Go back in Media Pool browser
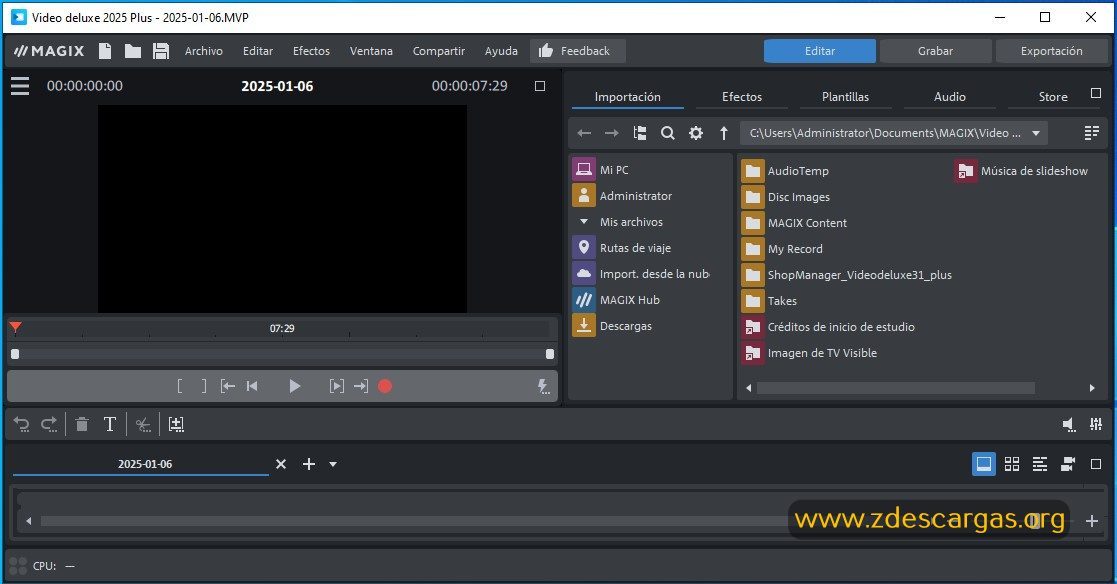This screenshot has width=1117, height=584. 584,133
